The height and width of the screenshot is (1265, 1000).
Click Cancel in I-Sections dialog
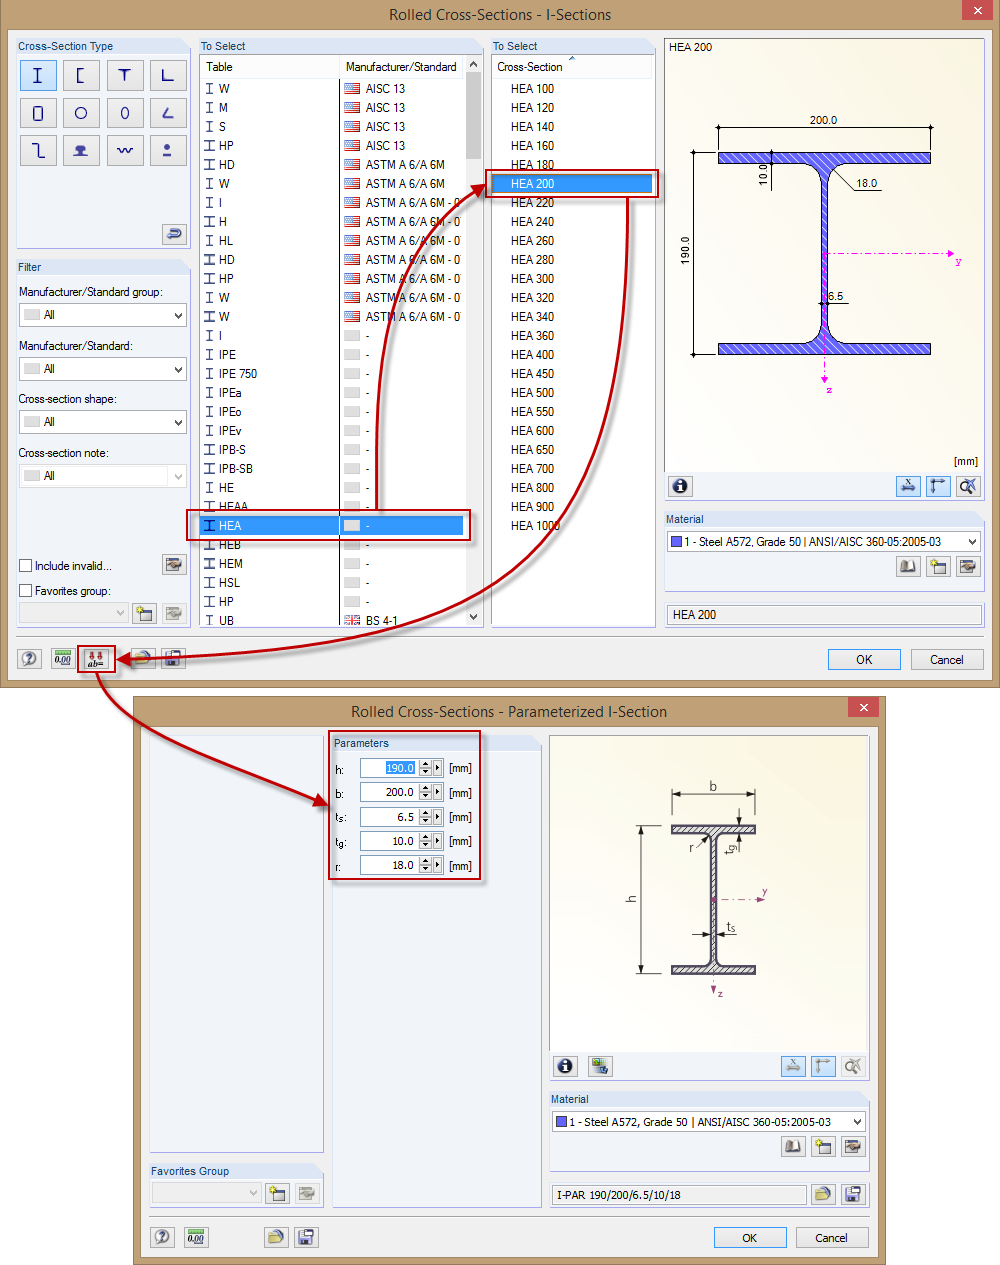point(947,659)
